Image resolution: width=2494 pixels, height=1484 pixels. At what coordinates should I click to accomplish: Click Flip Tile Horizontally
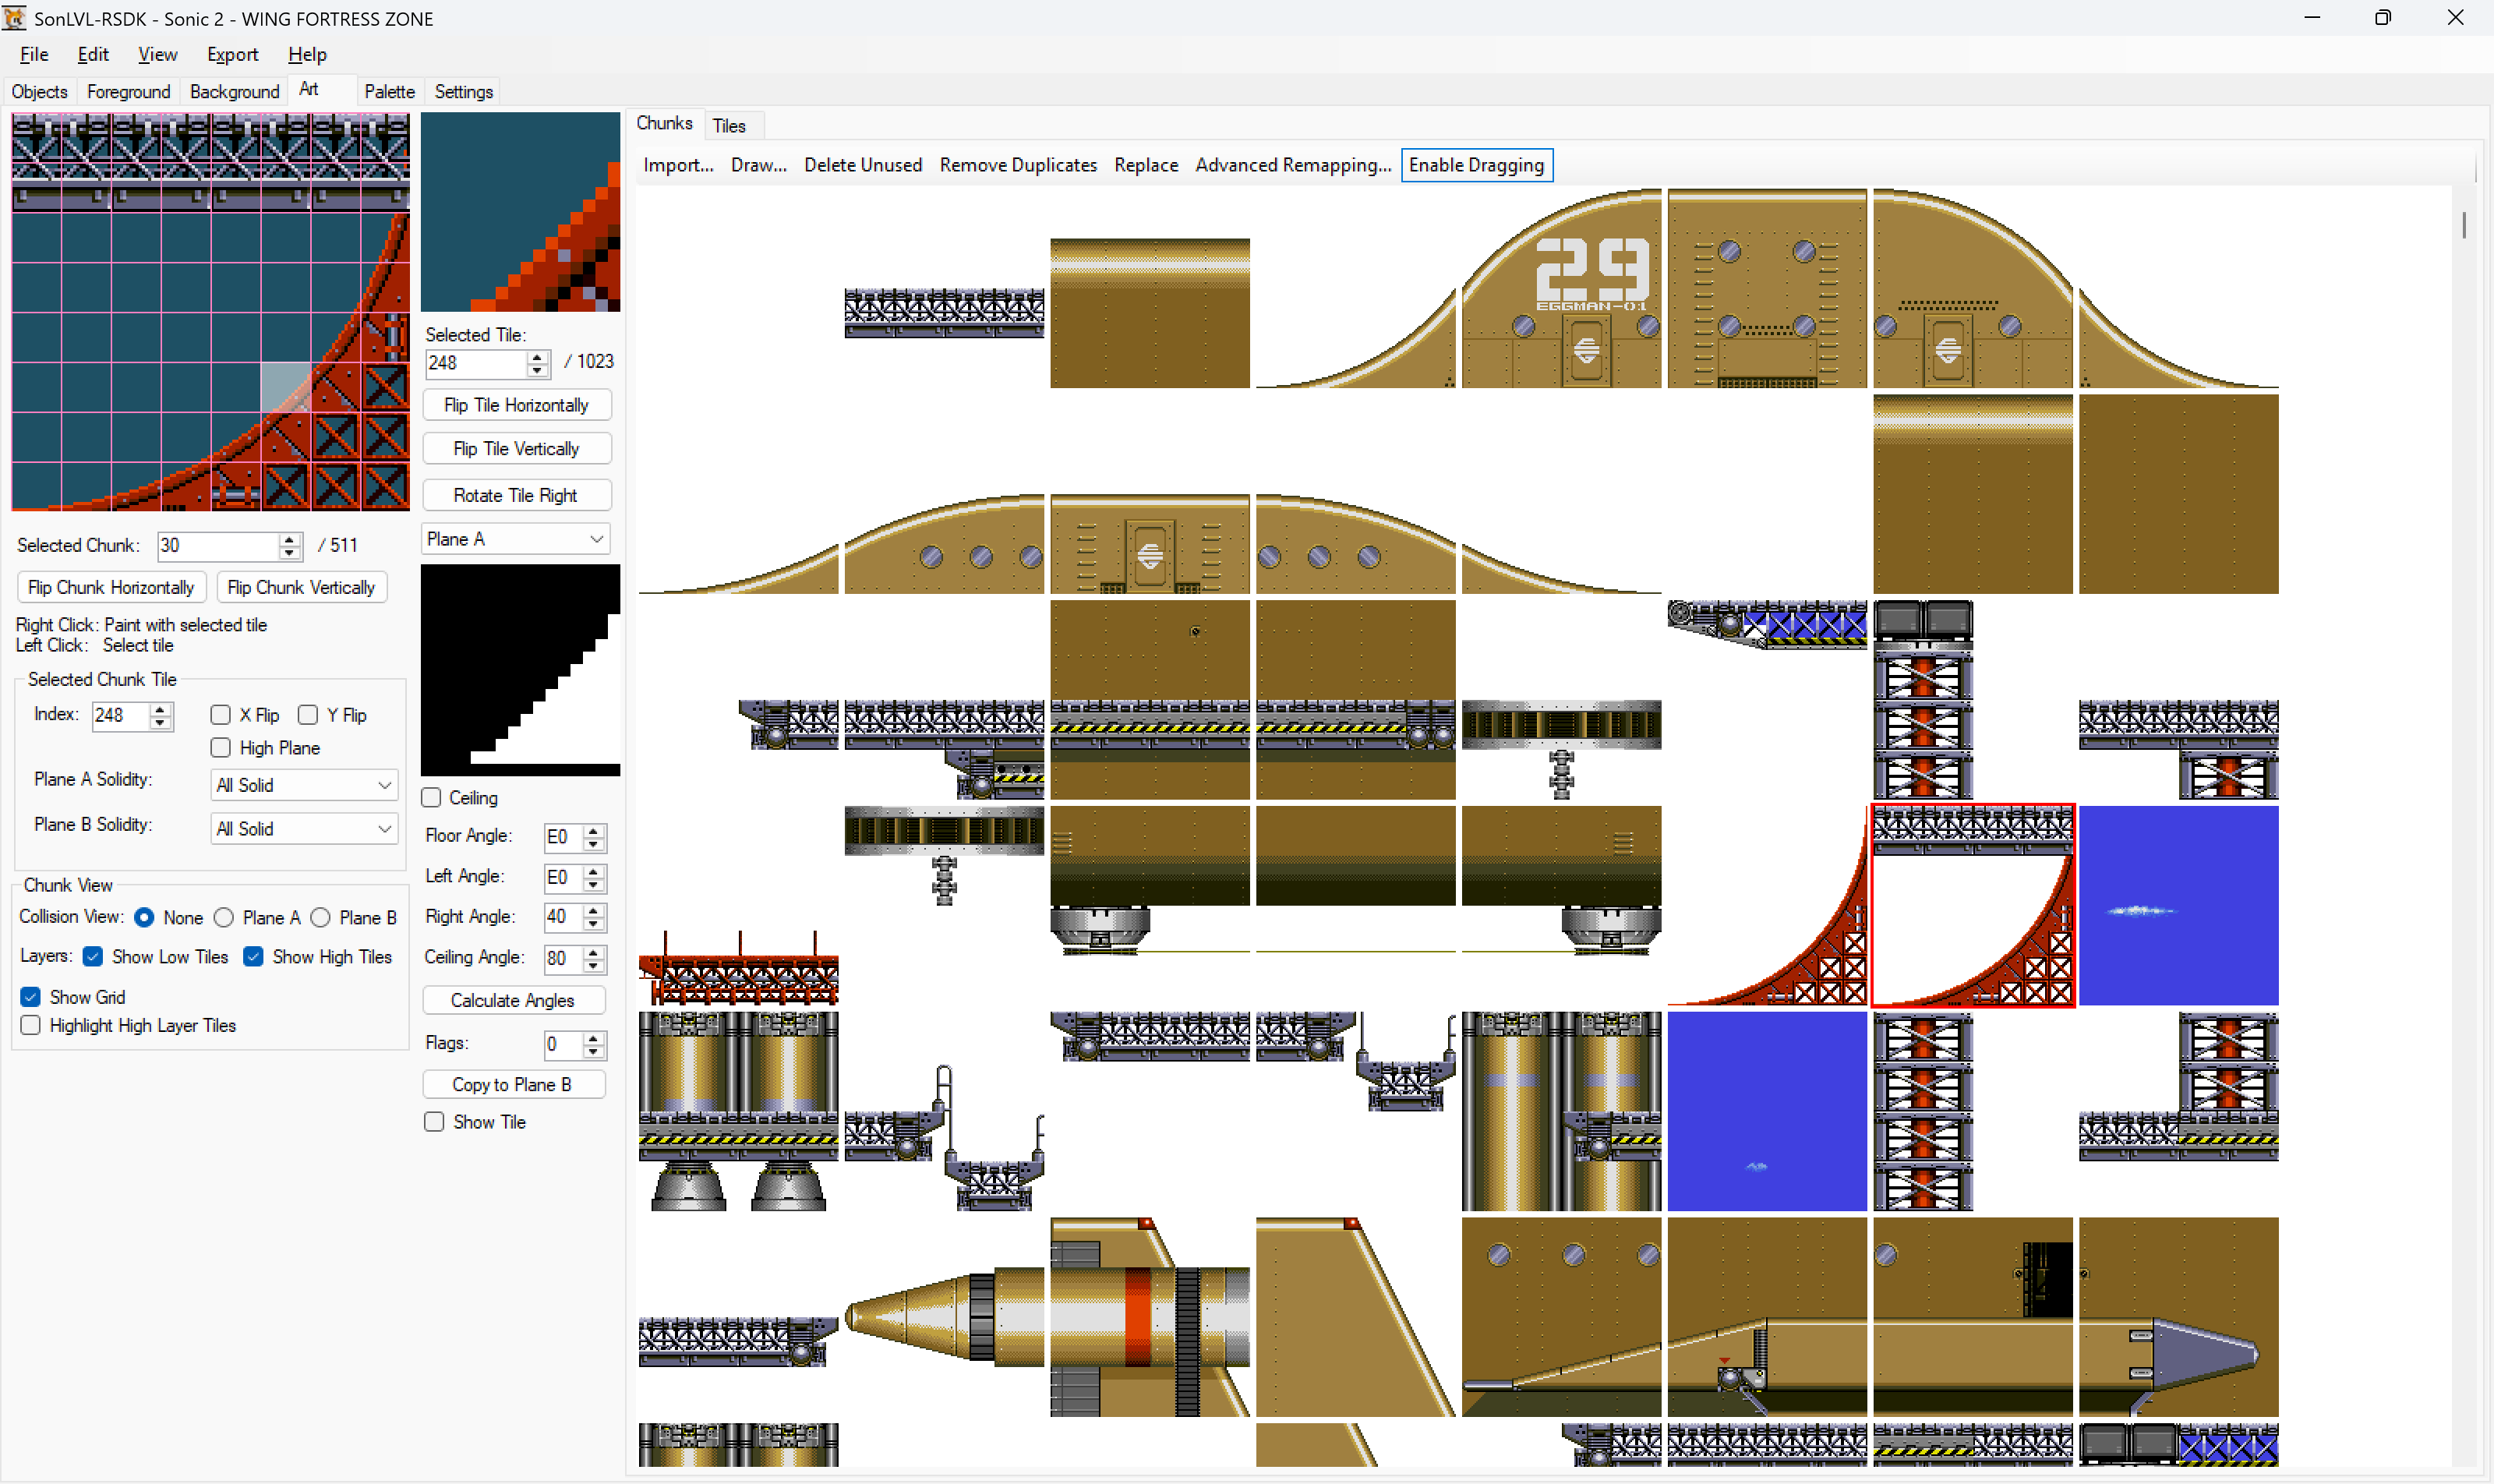coord(517,404)
